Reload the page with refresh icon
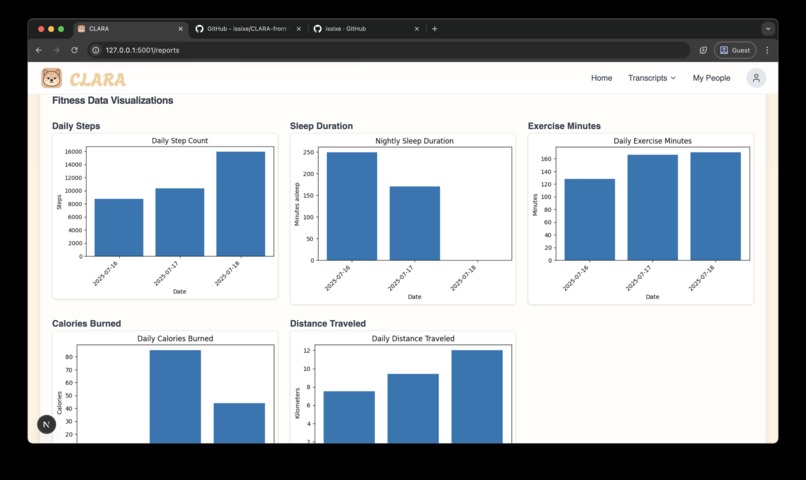Image resolution: width=806 pixels, height=480 pixels. (75, 50)
